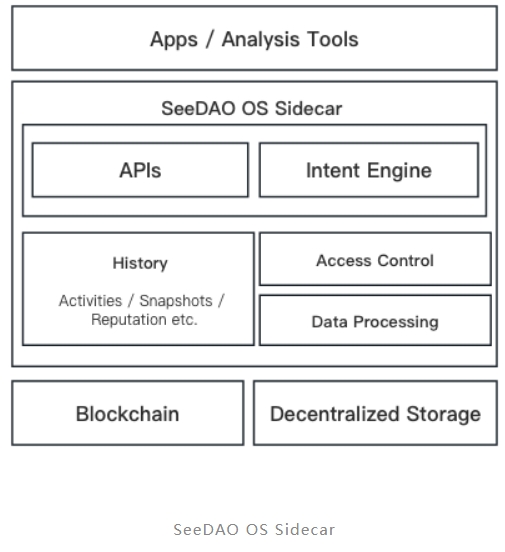This screenshot has height=552, width=505.
Task: Click the SeeDAO OS Sidecar caption below diagram
Action: [254, 530]
